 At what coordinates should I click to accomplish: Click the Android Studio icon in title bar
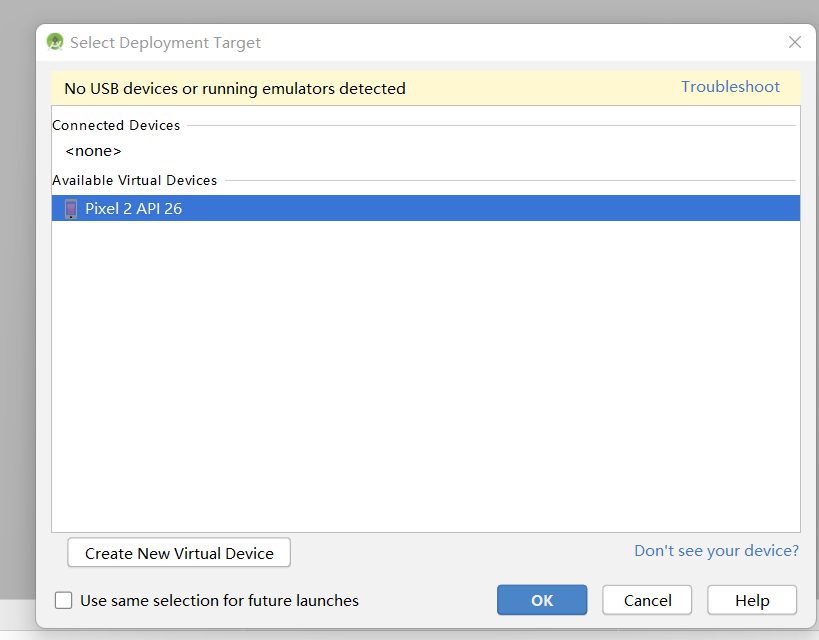pyautogui.click(x=55, y=42)
